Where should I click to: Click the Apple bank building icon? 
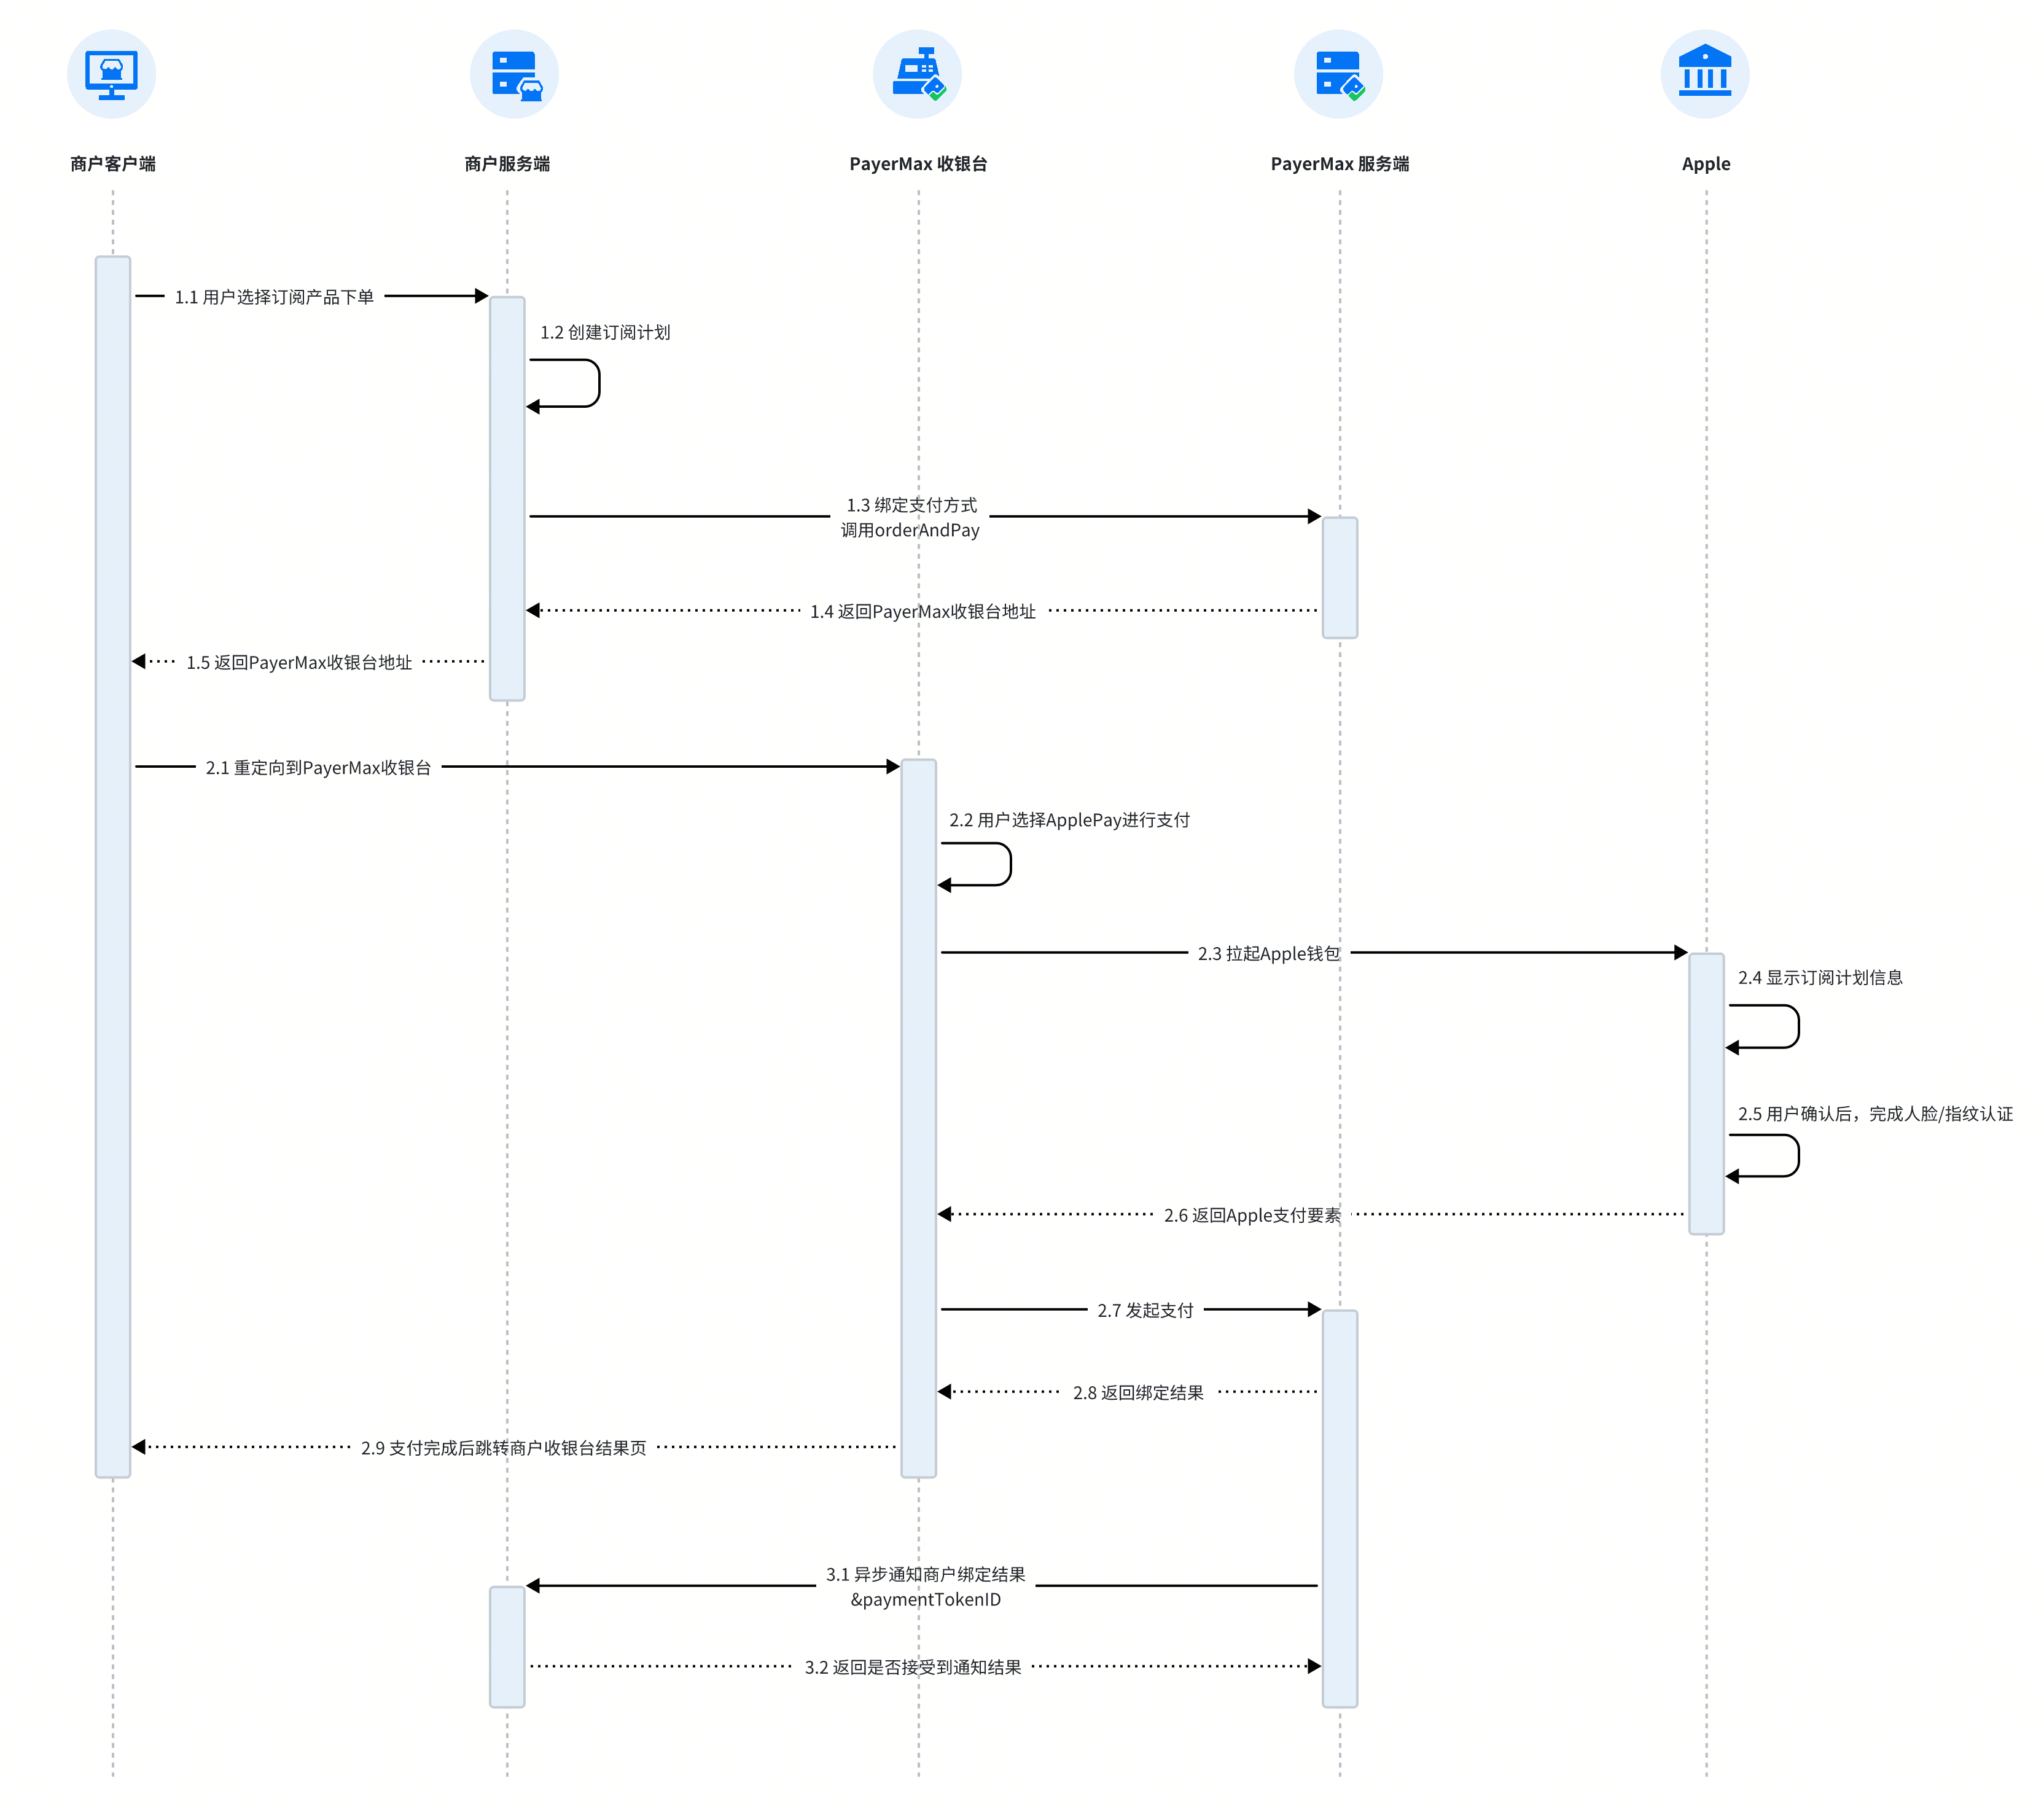[x=1705, y=74]
